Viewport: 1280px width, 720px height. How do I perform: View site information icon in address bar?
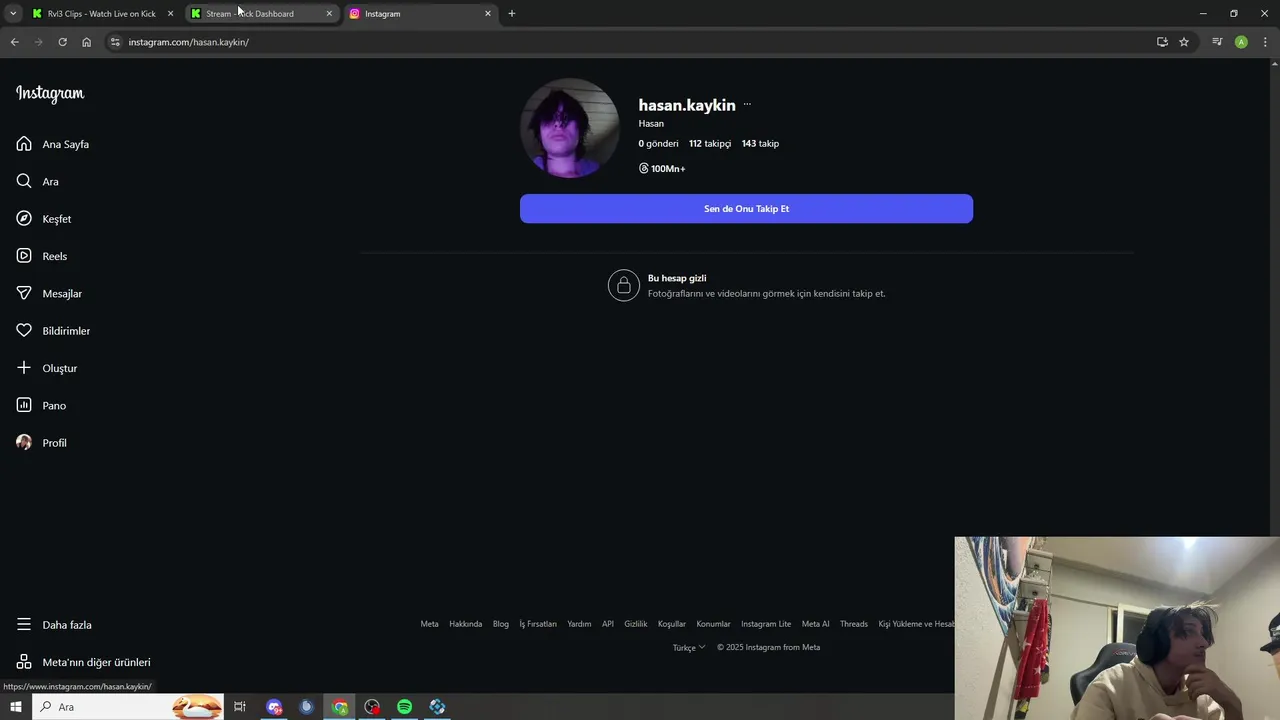tap(115, 42)
